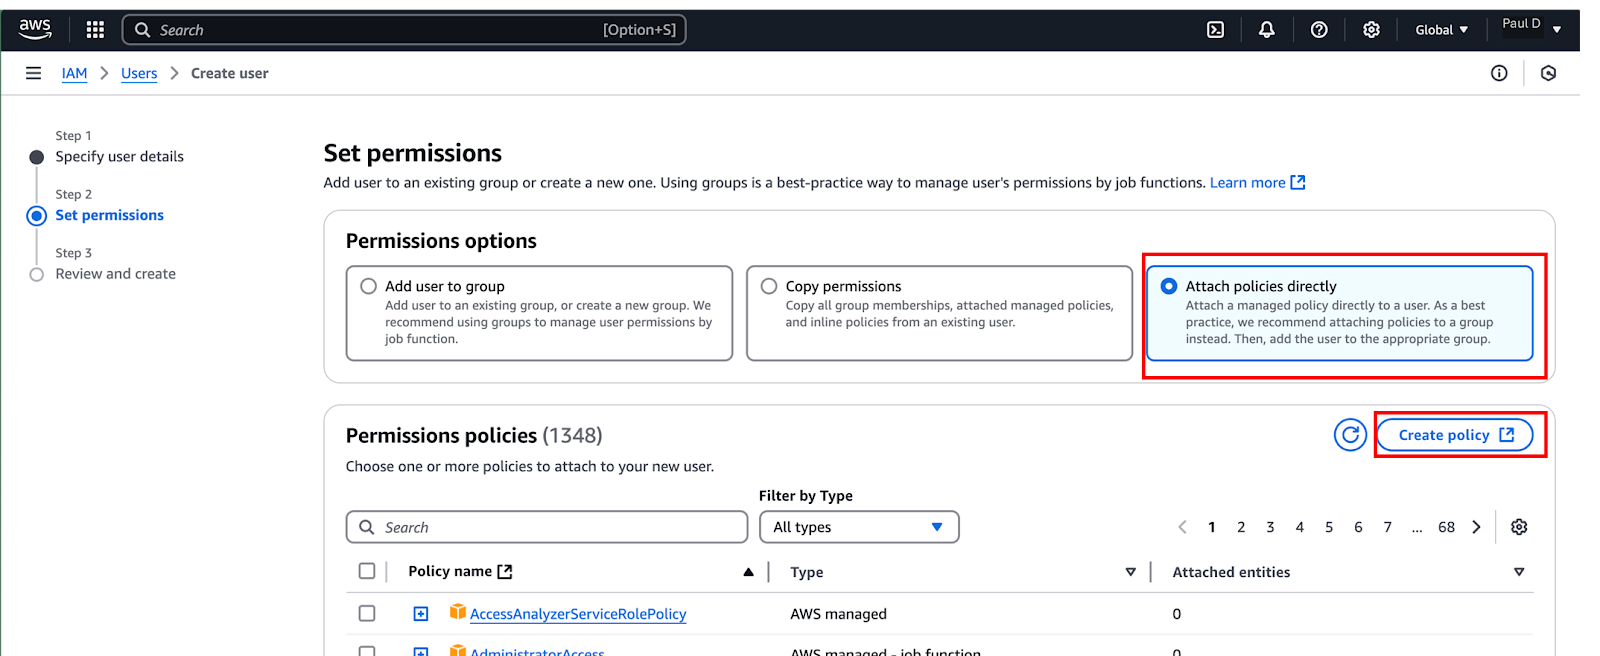Screen dimensions: 1600x656
Task: Open the Global region dropdown
Action: [1441, 30]
